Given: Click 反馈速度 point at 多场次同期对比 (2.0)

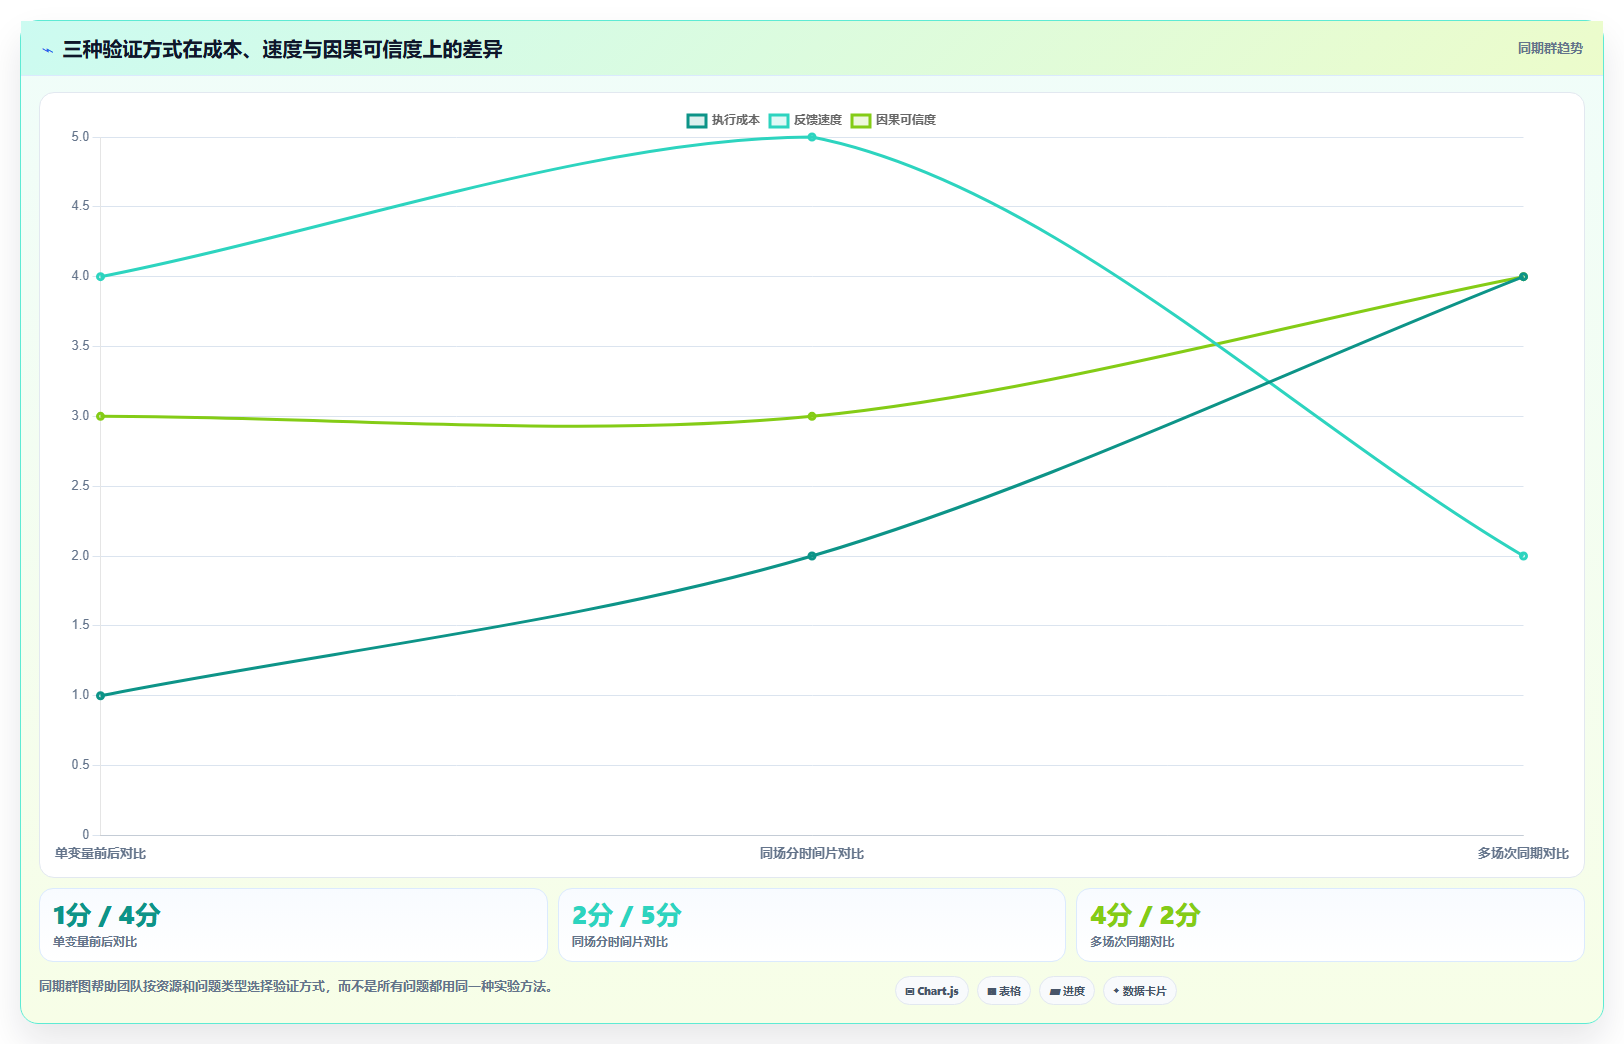Looking at the screenshot, I should 1523,556.
